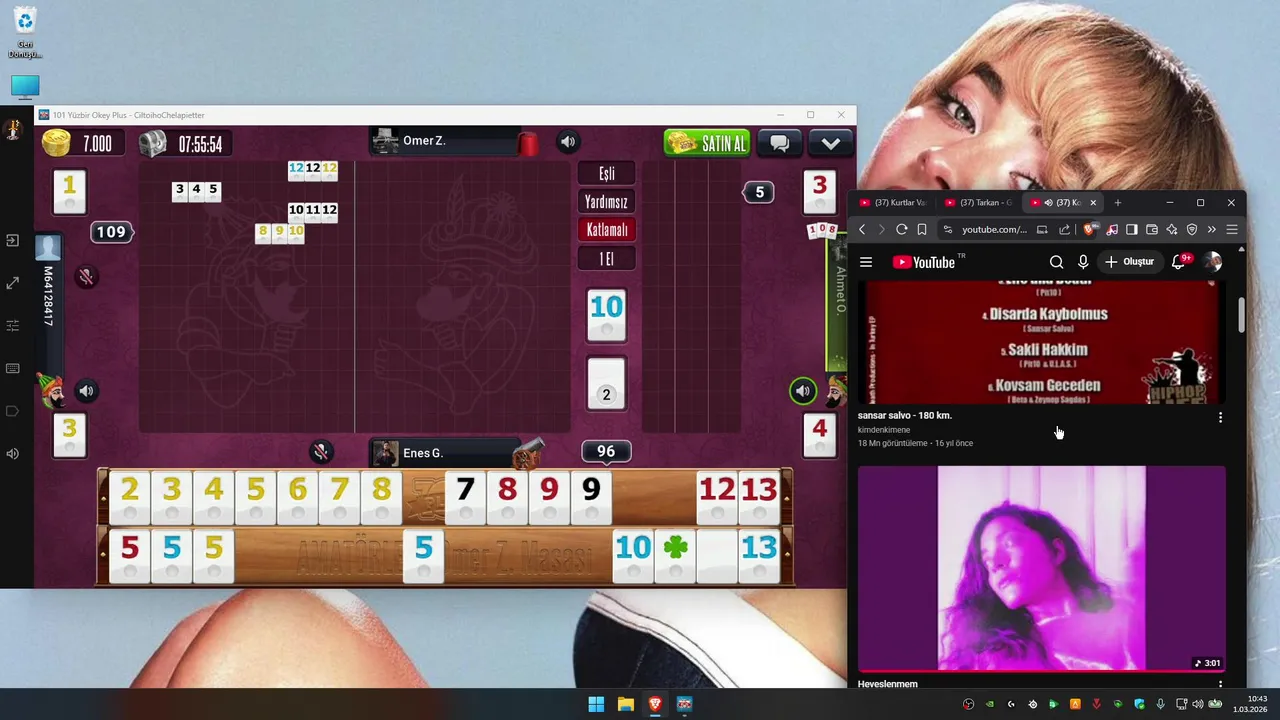Switch to the Kurtlar Va browser tab
The height and width of the screenshot is (720, 1280).
(x=893, y=203)
